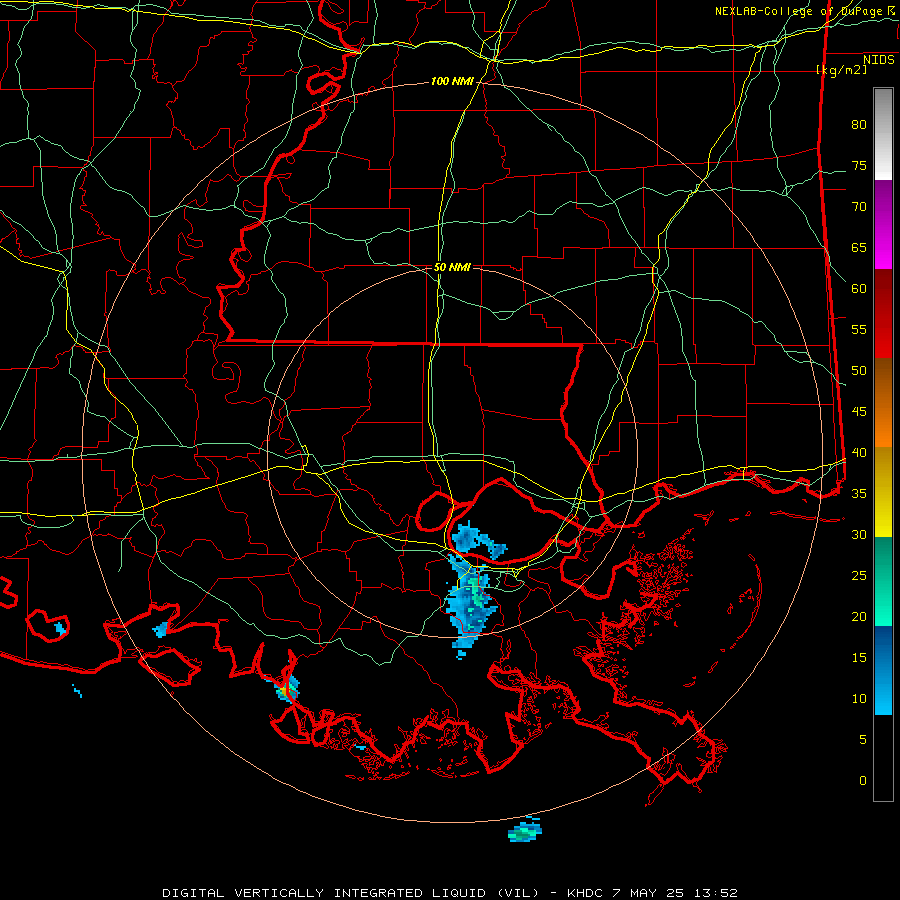The width and height of the screenshot is (900, 900).
Task: Click the offshore radar echo below the 100 NMI ring
Action: tap(525, 830)
